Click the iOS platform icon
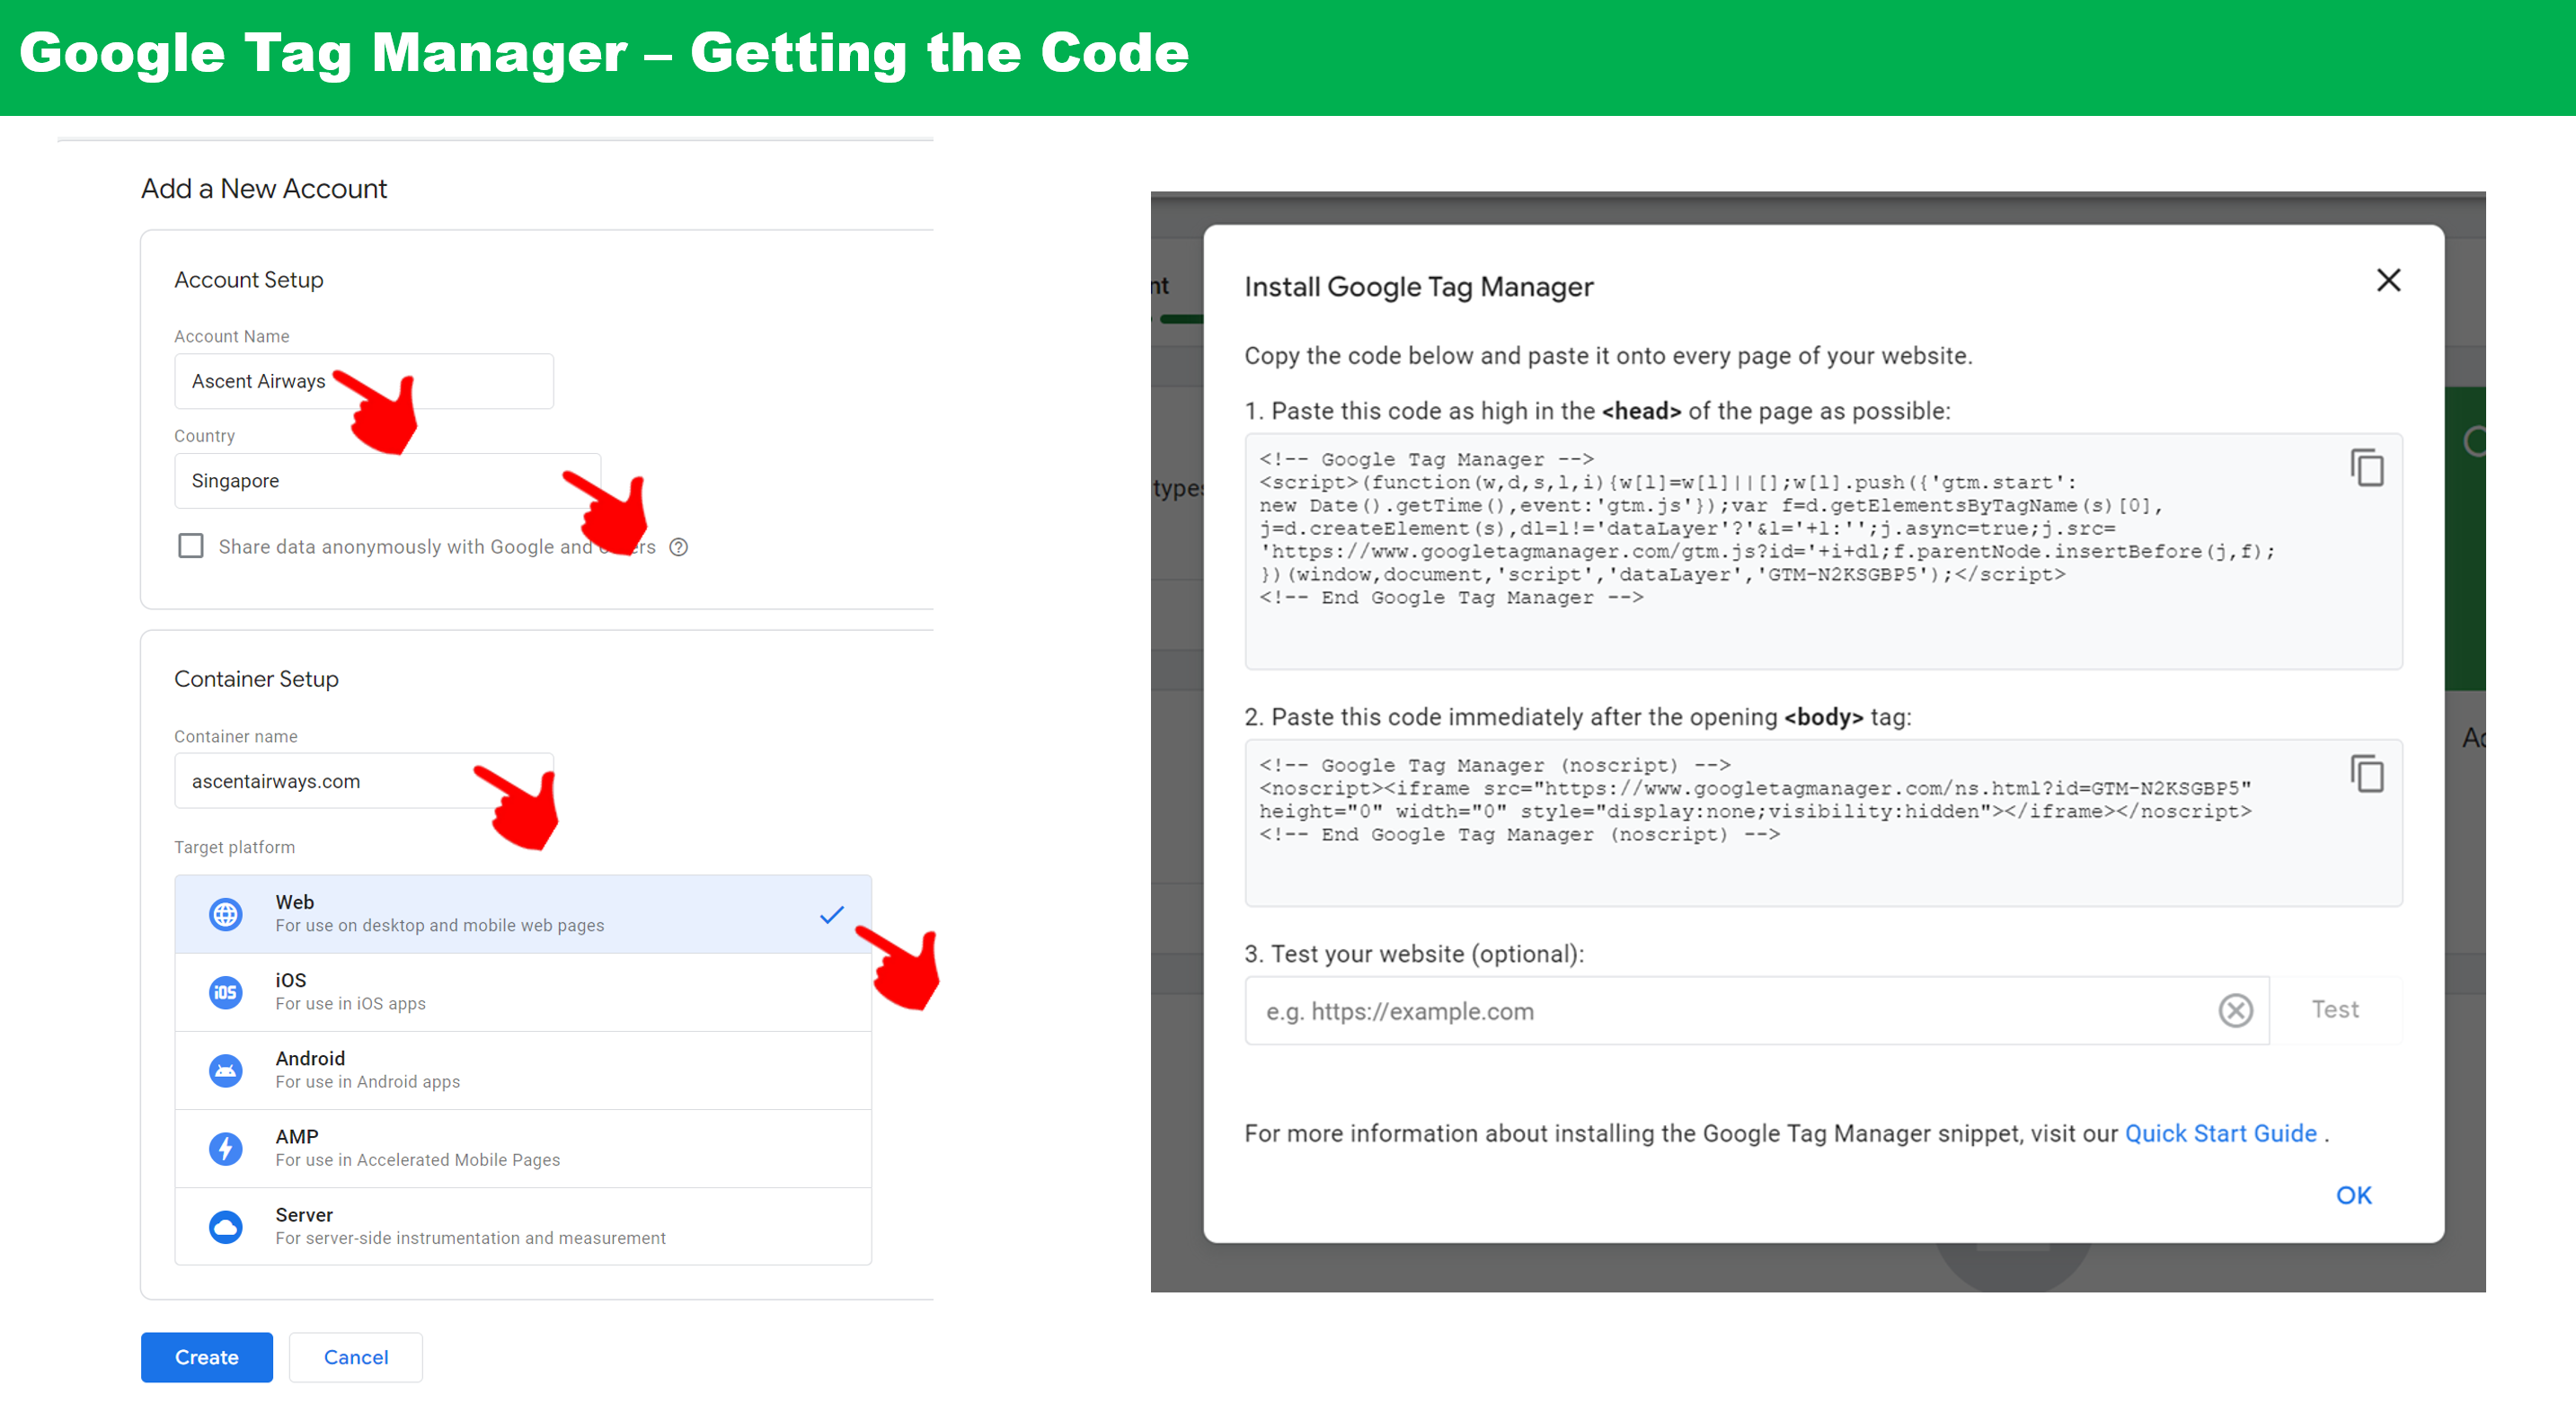 point(226,992)
